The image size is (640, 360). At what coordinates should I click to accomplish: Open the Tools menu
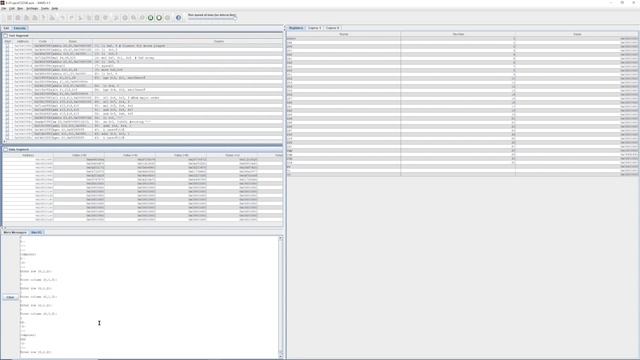[x=45, y=8]
